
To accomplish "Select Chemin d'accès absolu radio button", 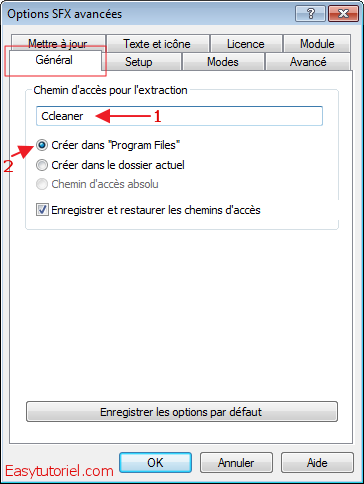I will pos(97,184).
